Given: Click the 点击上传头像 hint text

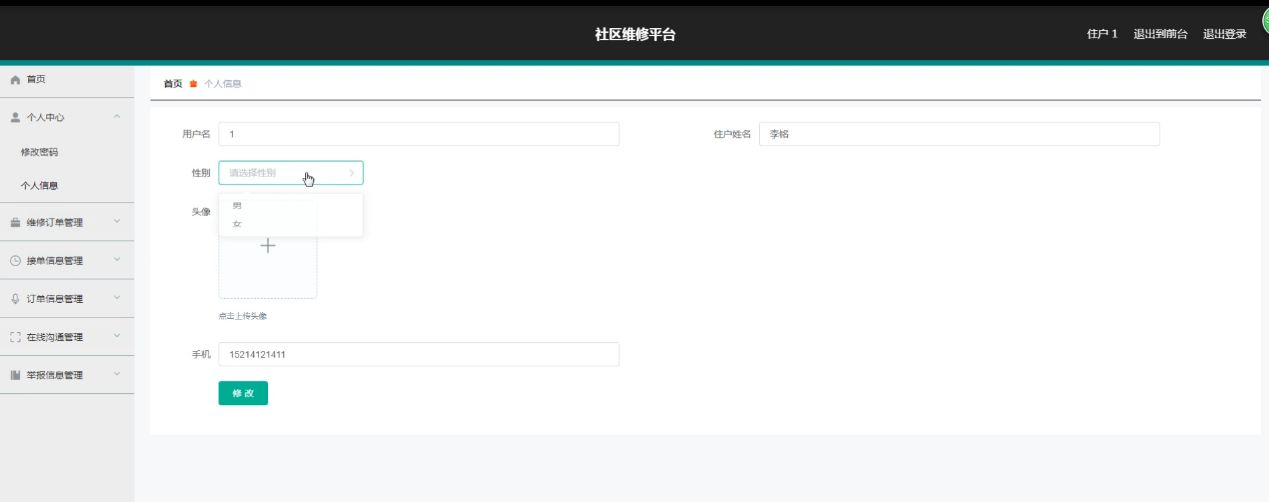Looking at the screenshot, I should coord(243,316).
